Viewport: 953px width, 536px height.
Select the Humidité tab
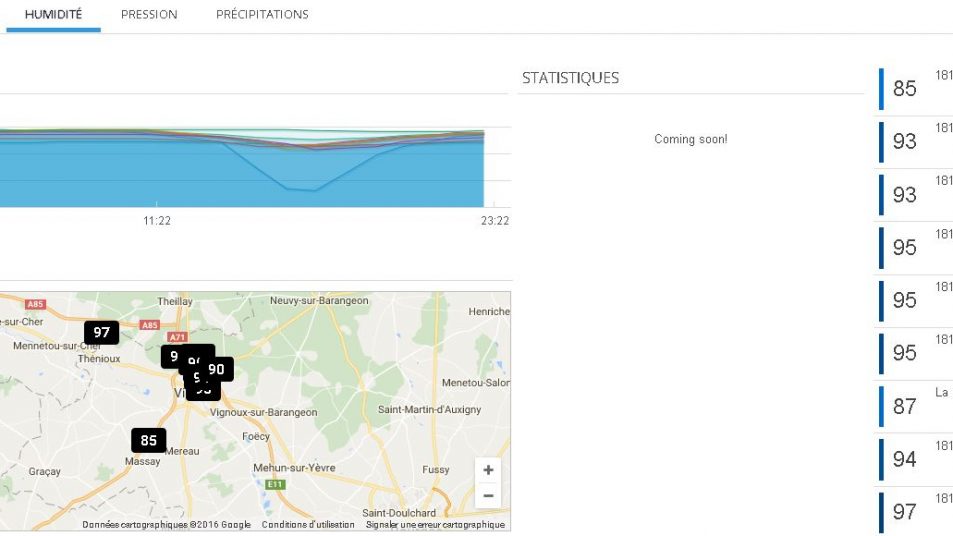point(53,15)
